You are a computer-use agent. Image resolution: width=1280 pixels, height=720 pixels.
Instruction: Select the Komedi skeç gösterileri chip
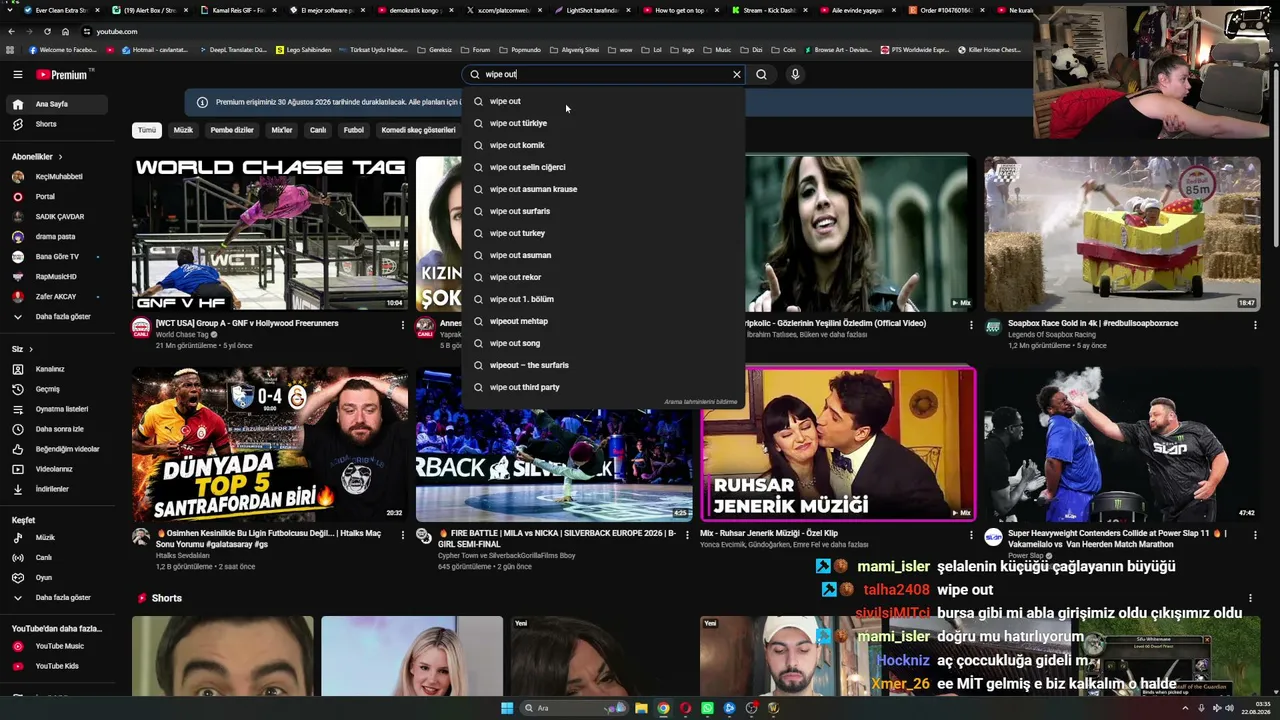pyautogui.click(x=419, y=130)
